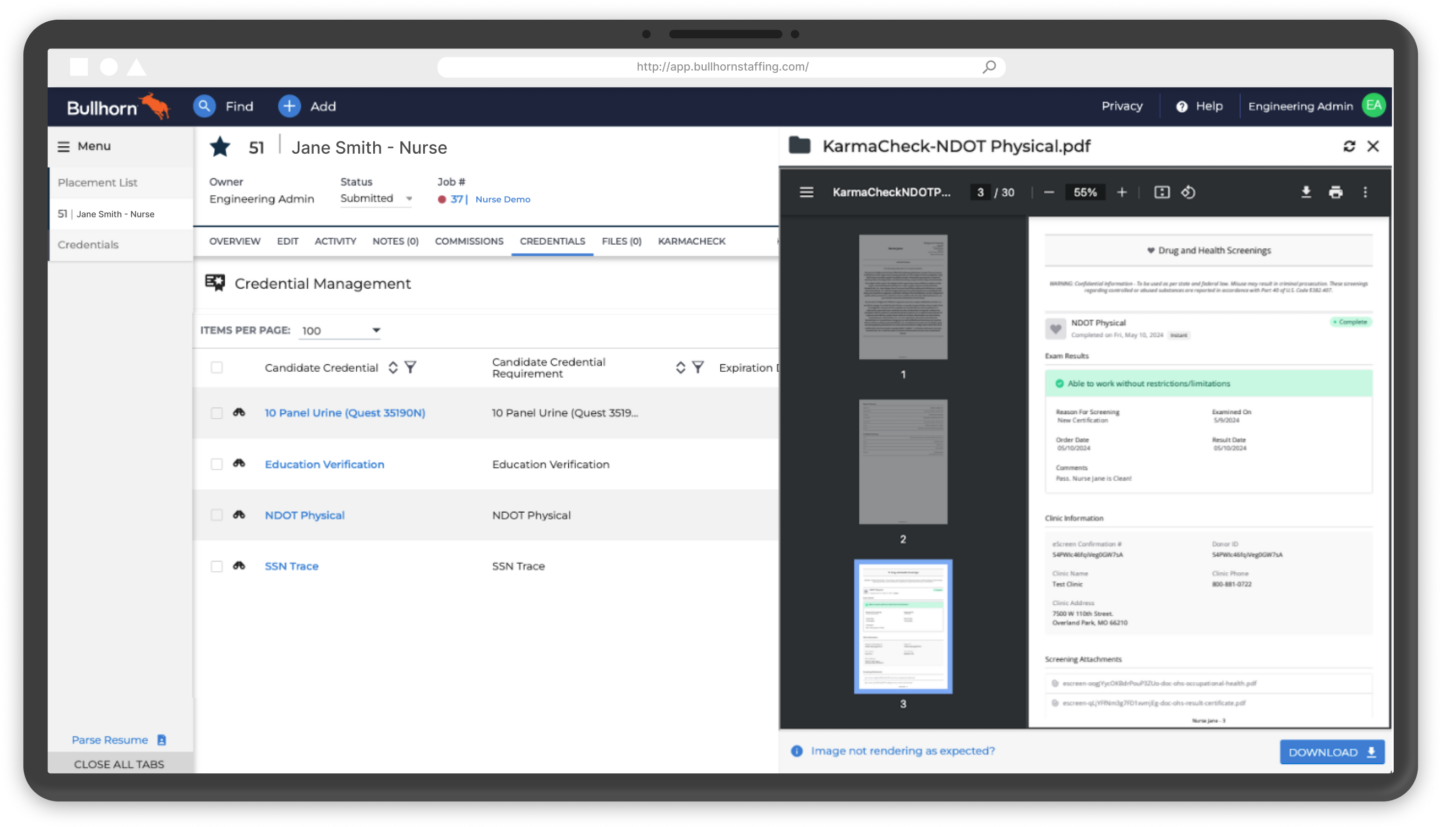Zoom out in the PDF viewer
The height and width of the screenshot is (827, 1440).
(1049, 192)
